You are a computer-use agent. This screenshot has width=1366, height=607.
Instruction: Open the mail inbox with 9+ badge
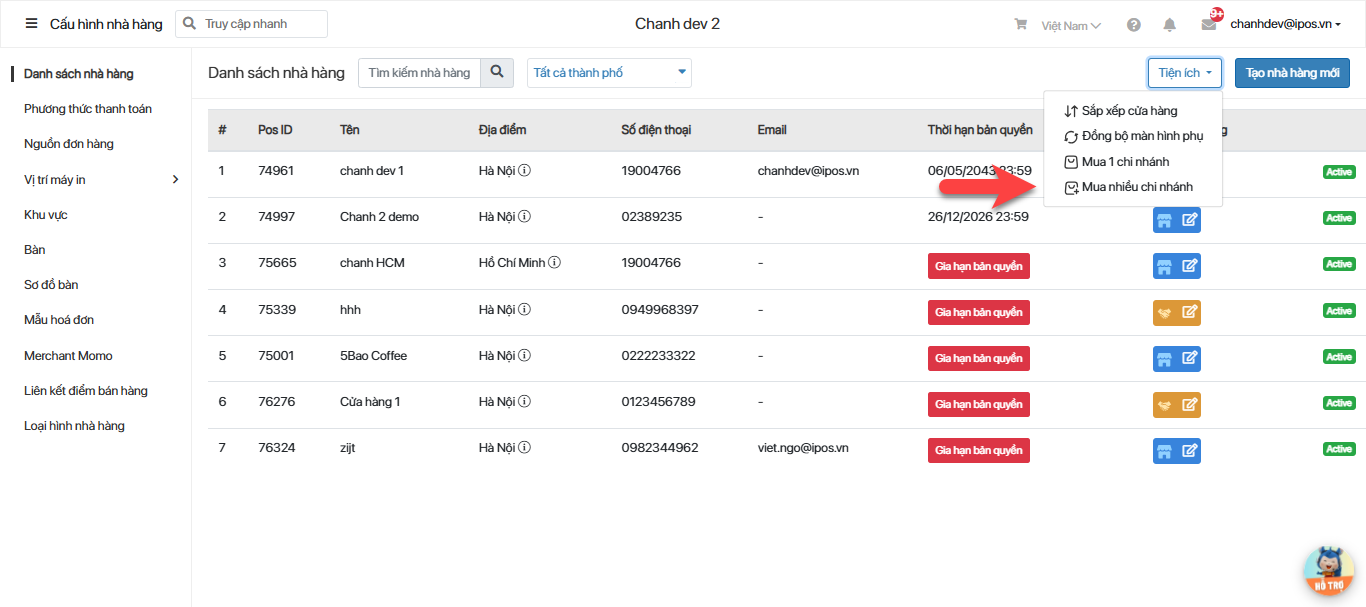pyautogui.click(x=1209, y=25)
